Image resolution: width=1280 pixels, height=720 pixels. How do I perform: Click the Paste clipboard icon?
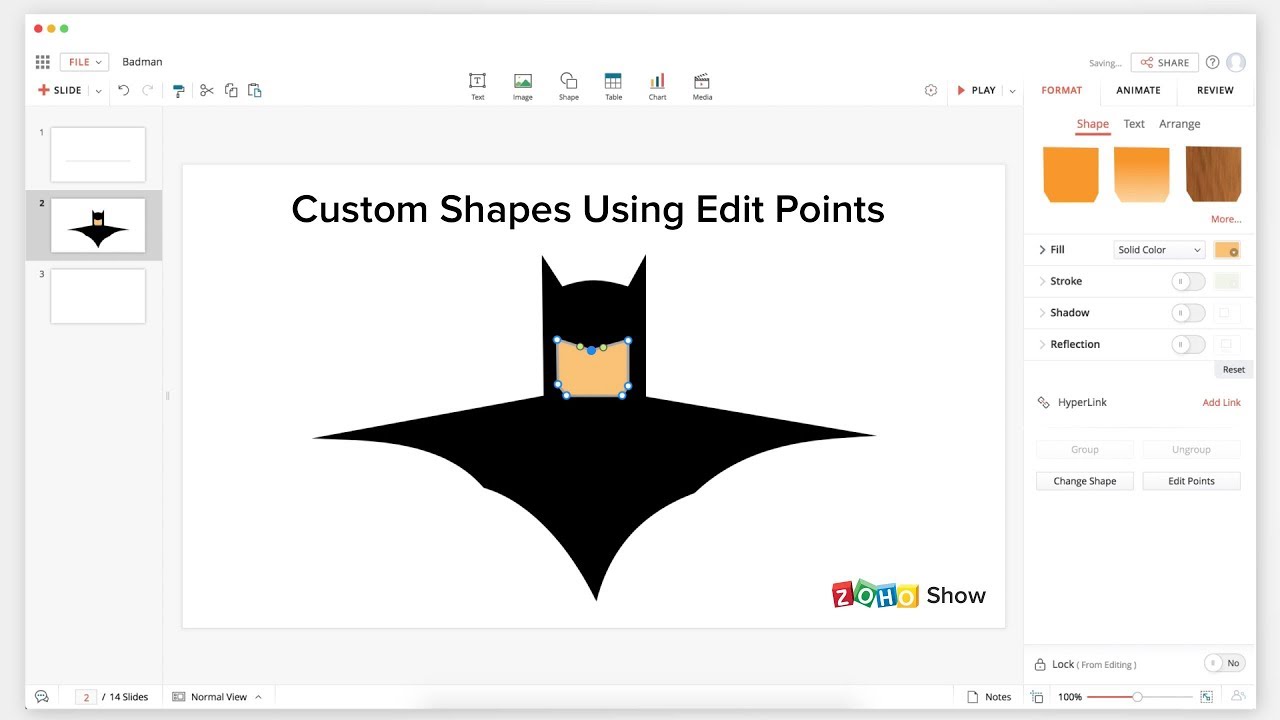pos(255,90)
